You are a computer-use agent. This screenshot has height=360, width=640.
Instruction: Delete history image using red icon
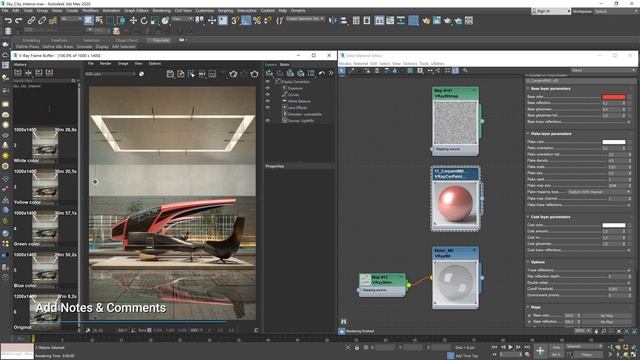49,72
